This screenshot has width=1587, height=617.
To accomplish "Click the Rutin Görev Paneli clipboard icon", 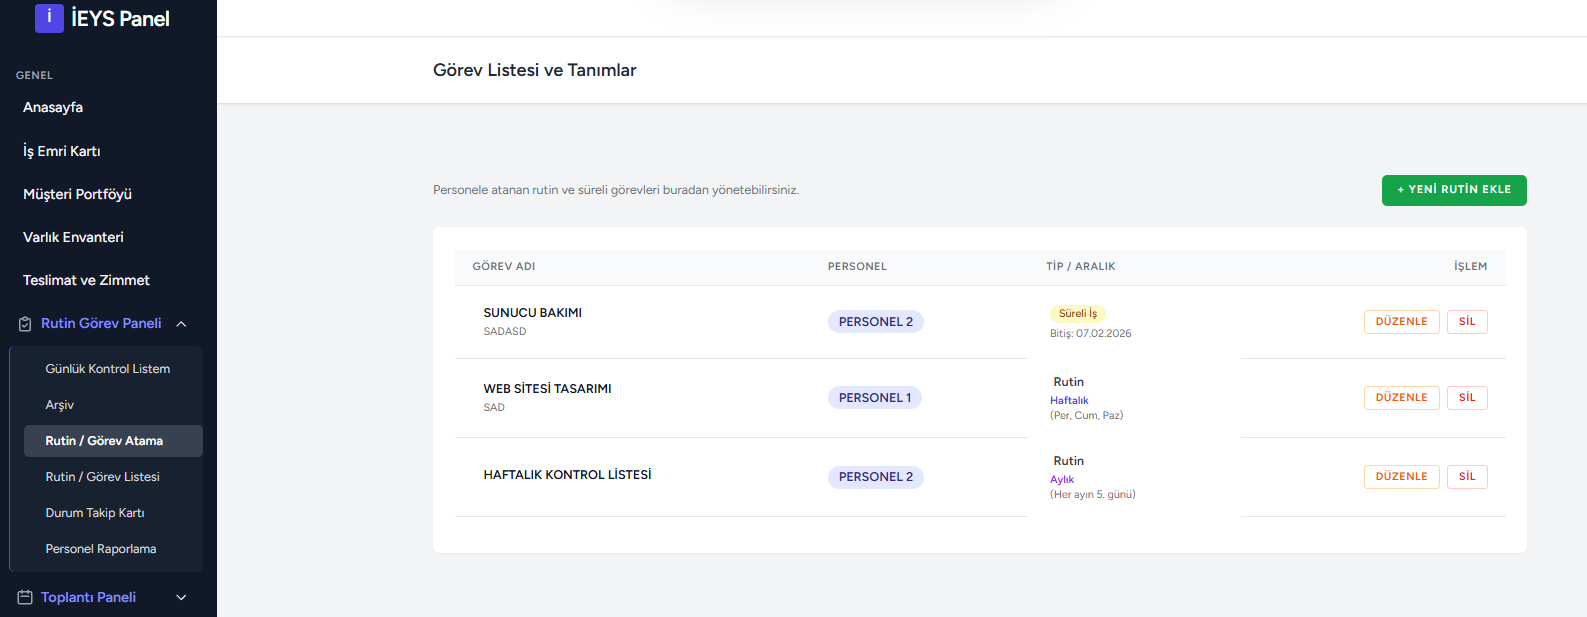I will pos(25,324).
